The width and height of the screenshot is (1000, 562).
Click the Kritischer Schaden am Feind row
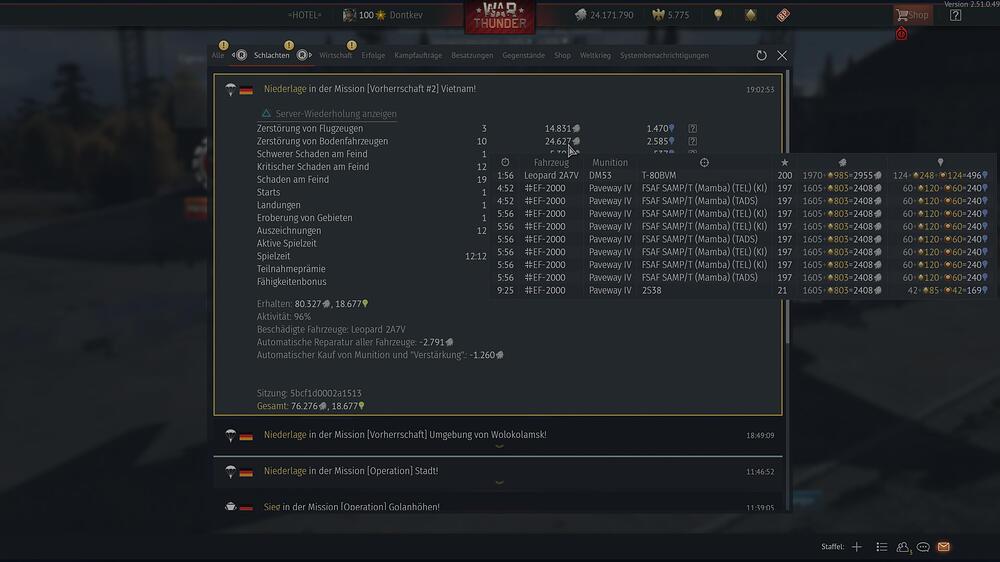(x=372, y=167)
